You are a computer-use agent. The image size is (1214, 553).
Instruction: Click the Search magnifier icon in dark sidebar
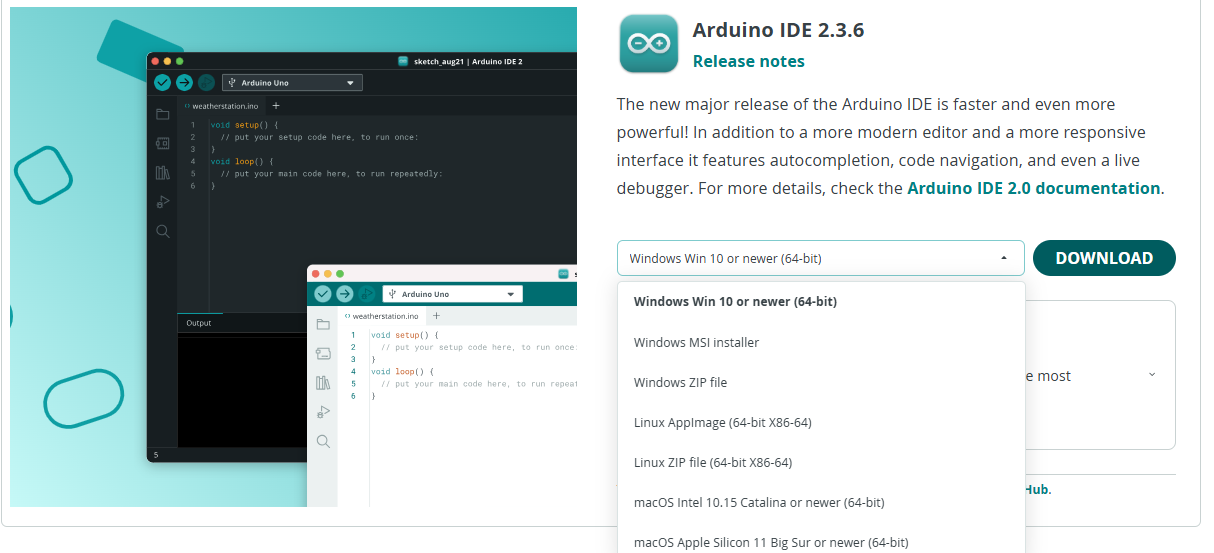coord(162,231)
